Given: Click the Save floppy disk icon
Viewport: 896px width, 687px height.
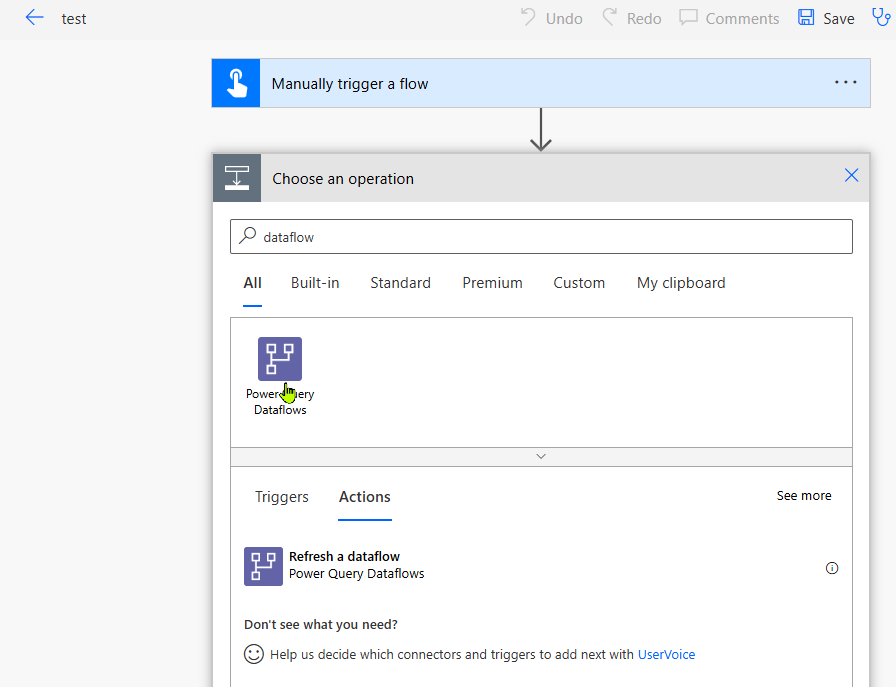Looking at the screenshot, I should click(806, 18).
